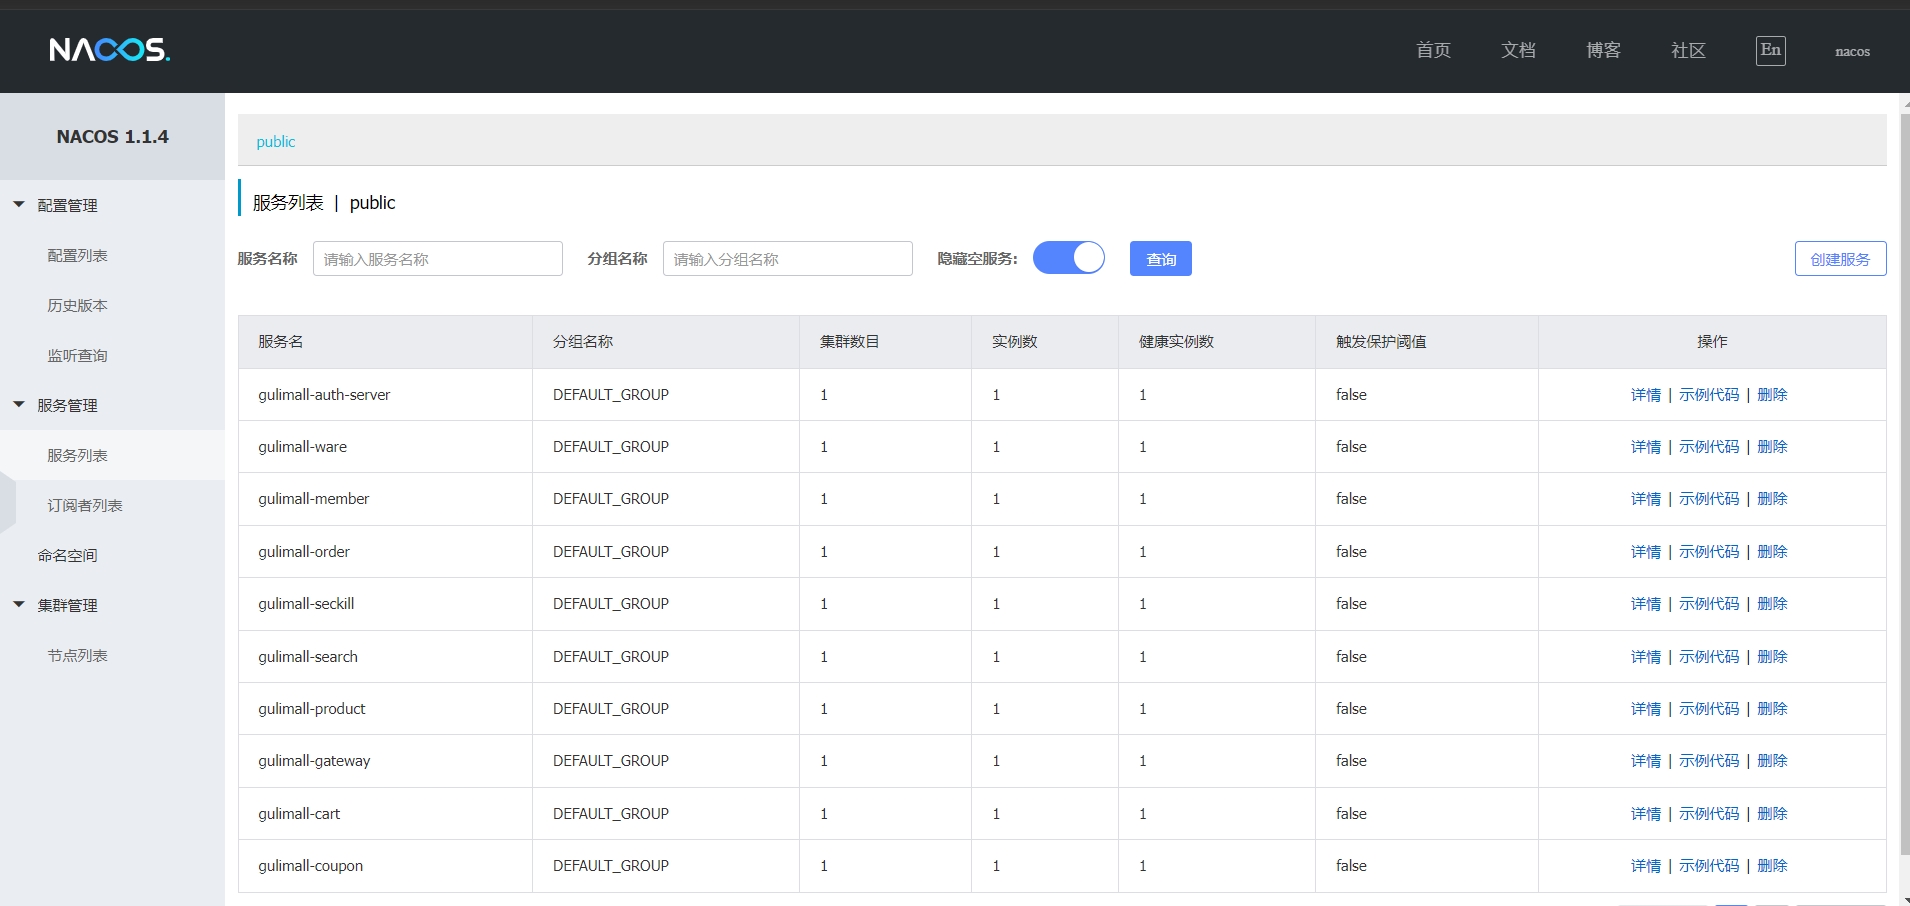Go to 首页 in top navigation

coord(1433,51)
